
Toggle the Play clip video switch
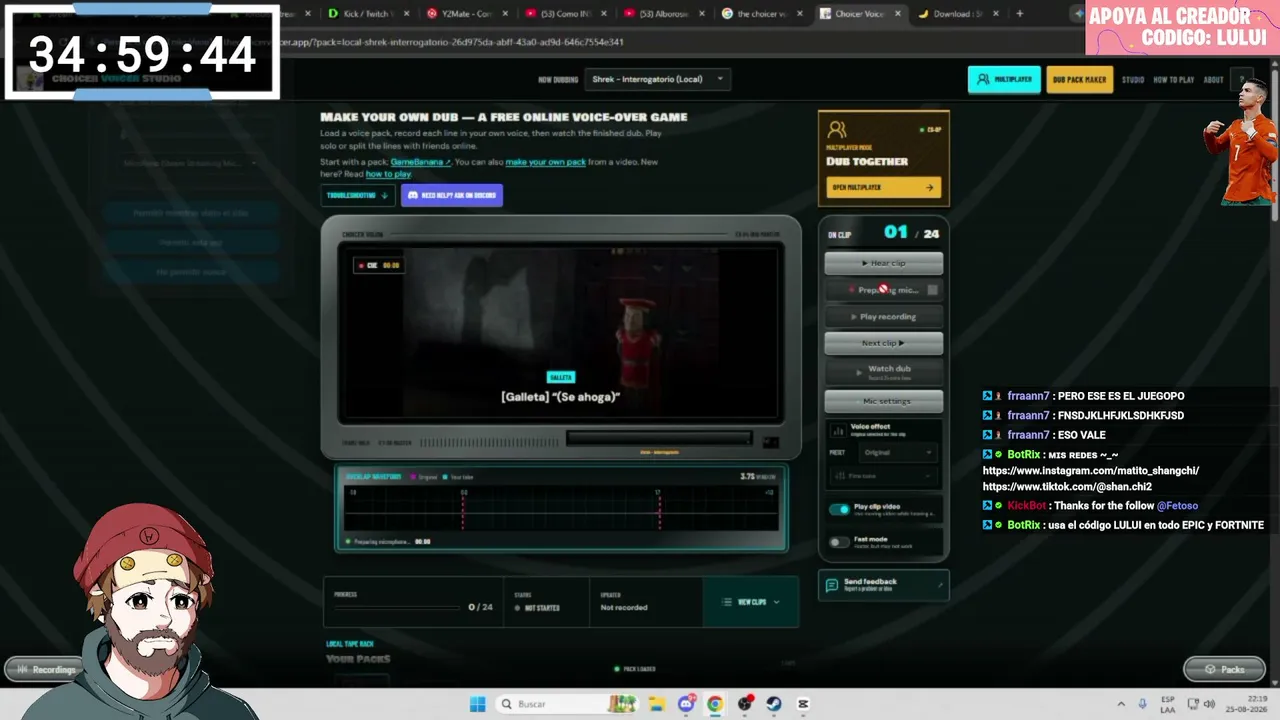pos(839,509)
